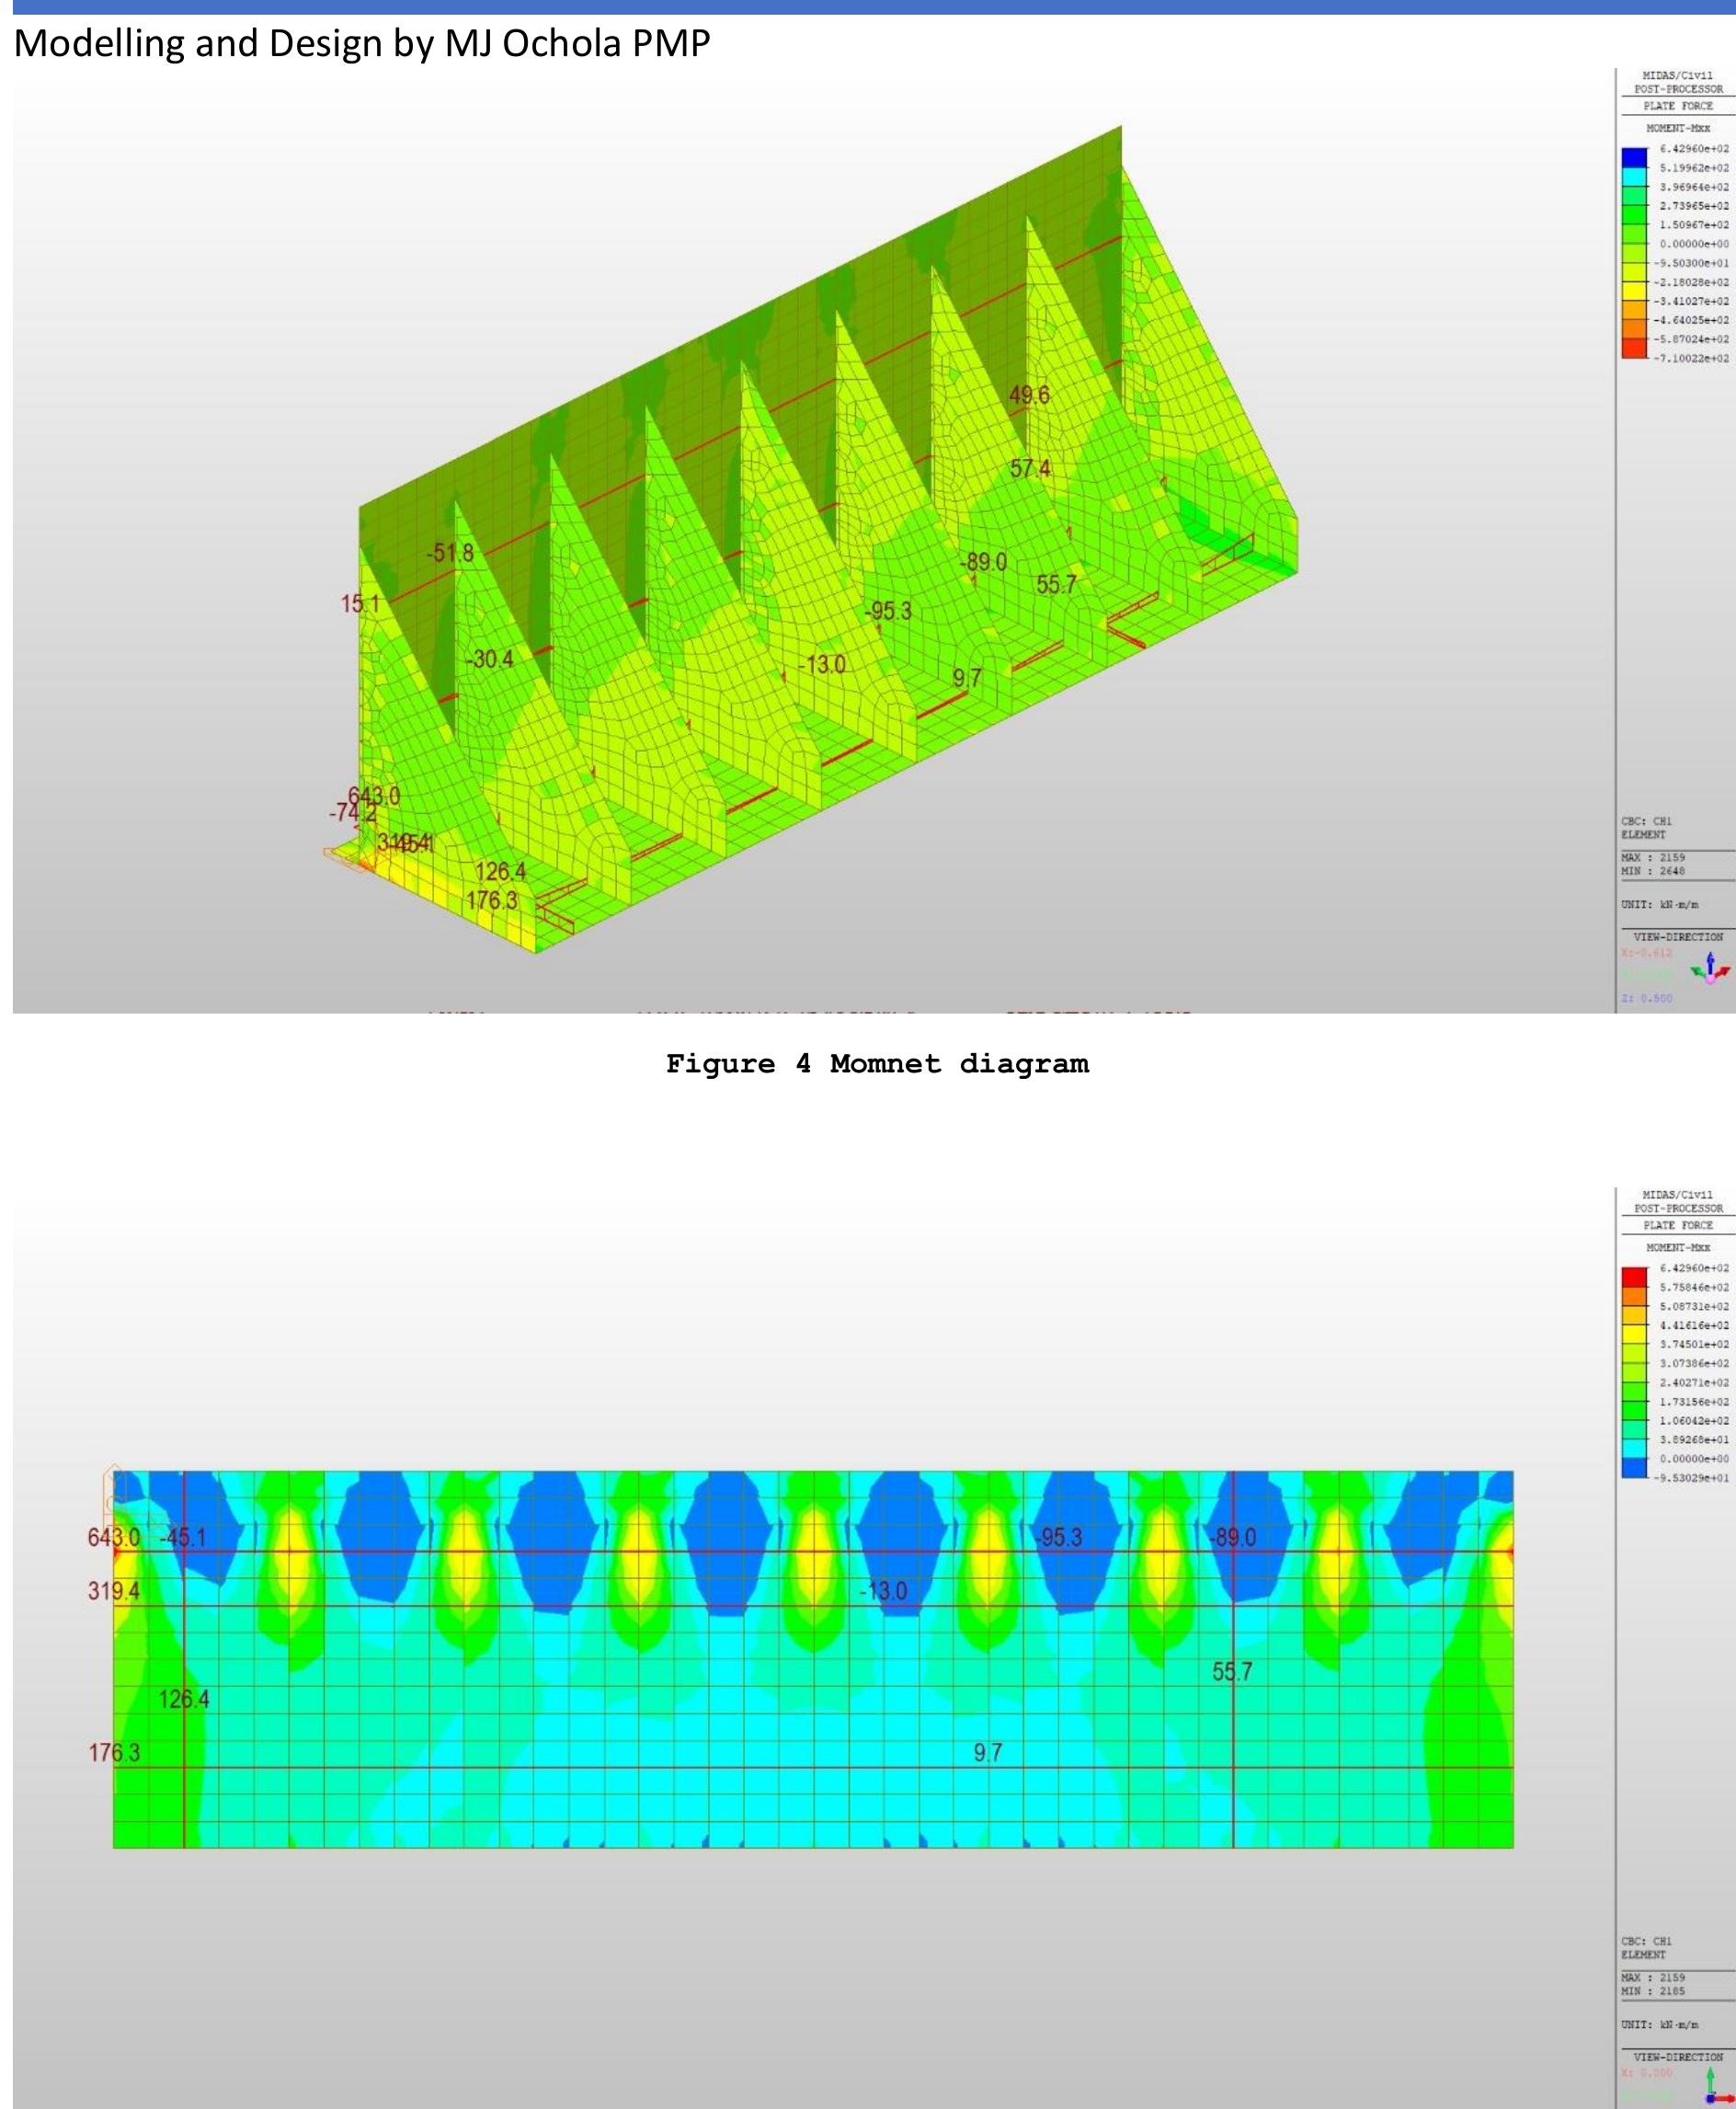Click legend value 2.40271e+02
This screenshot has width=1736, height=2109.
[x=1694, y=1382]
